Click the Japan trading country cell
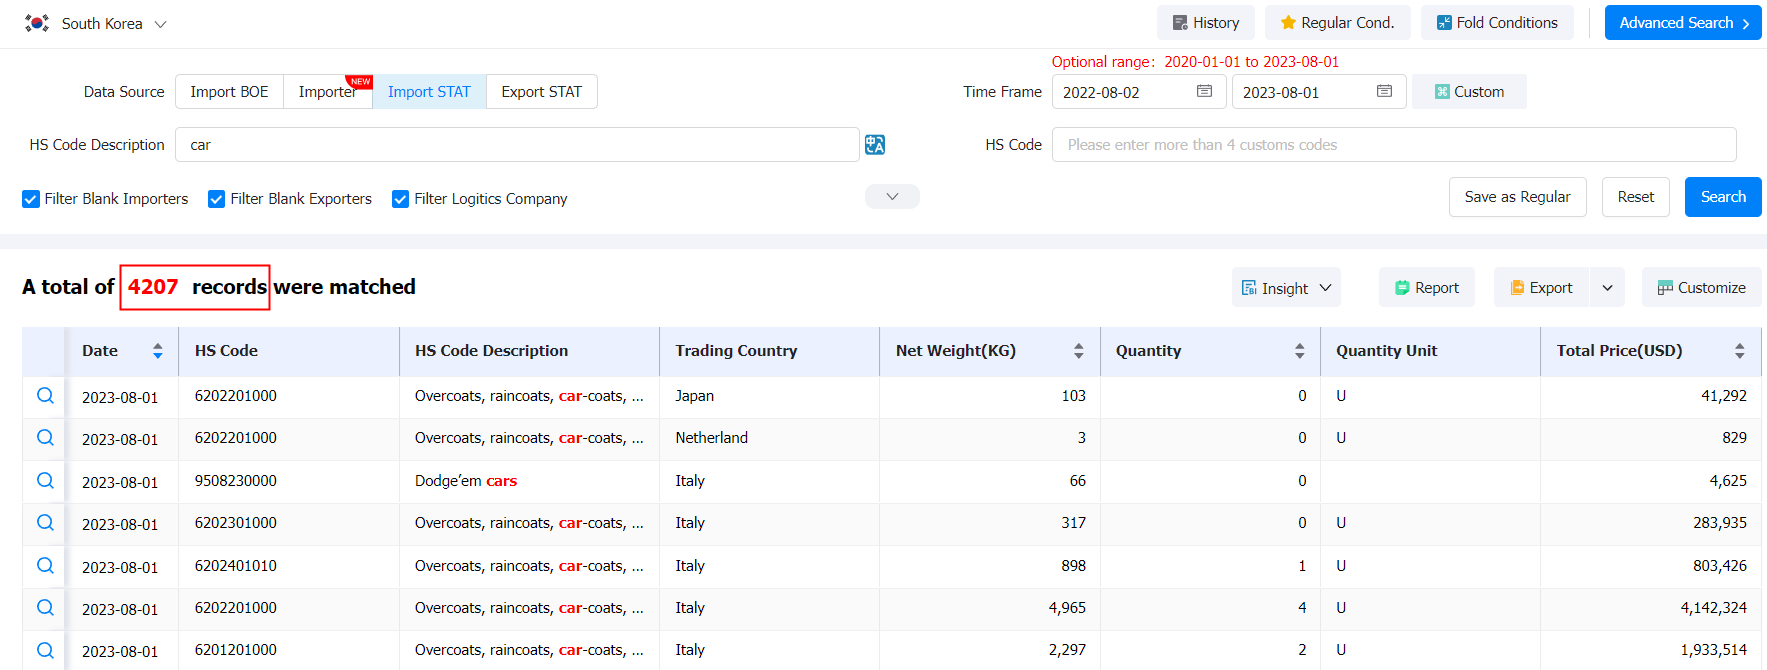The image size is (1767, 670). click(x=769, y=396)
